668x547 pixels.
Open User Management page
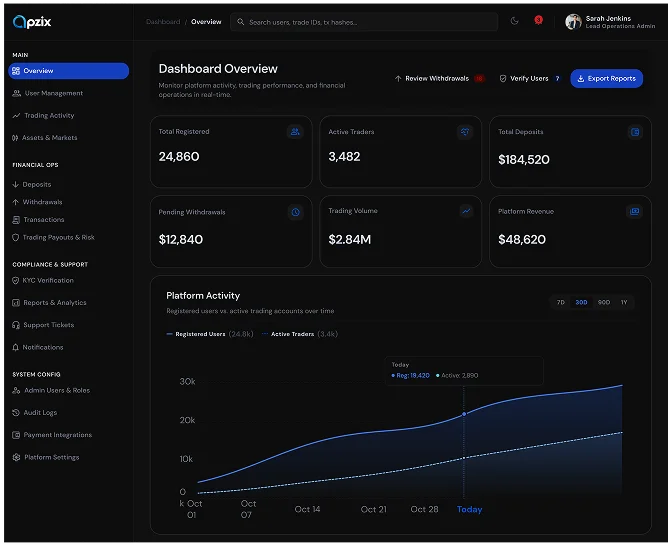[54, 93]
